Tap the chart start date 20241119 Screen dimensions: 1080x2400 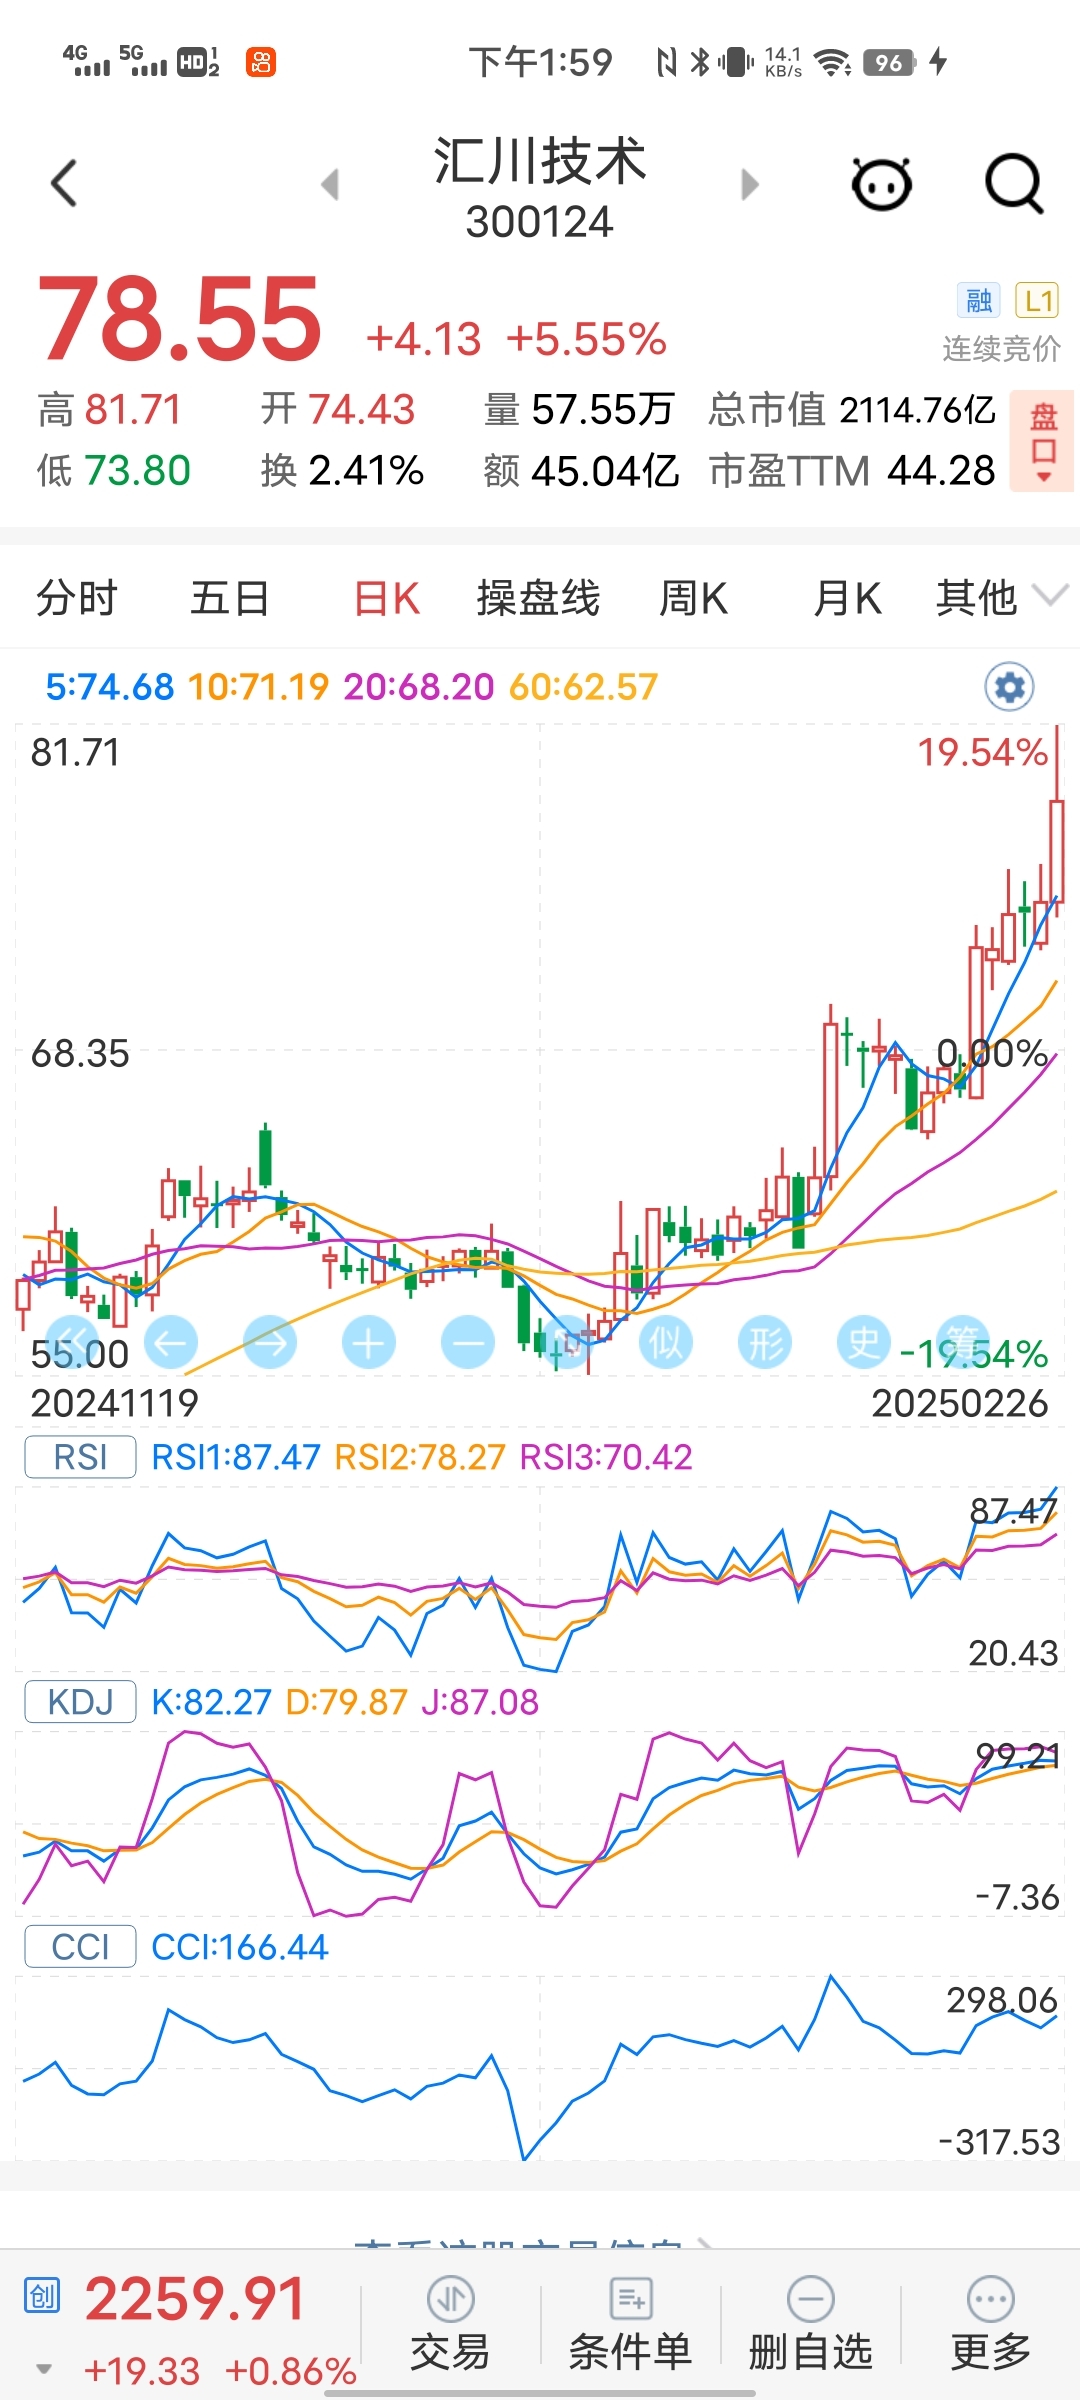[x=115, y=1403]
